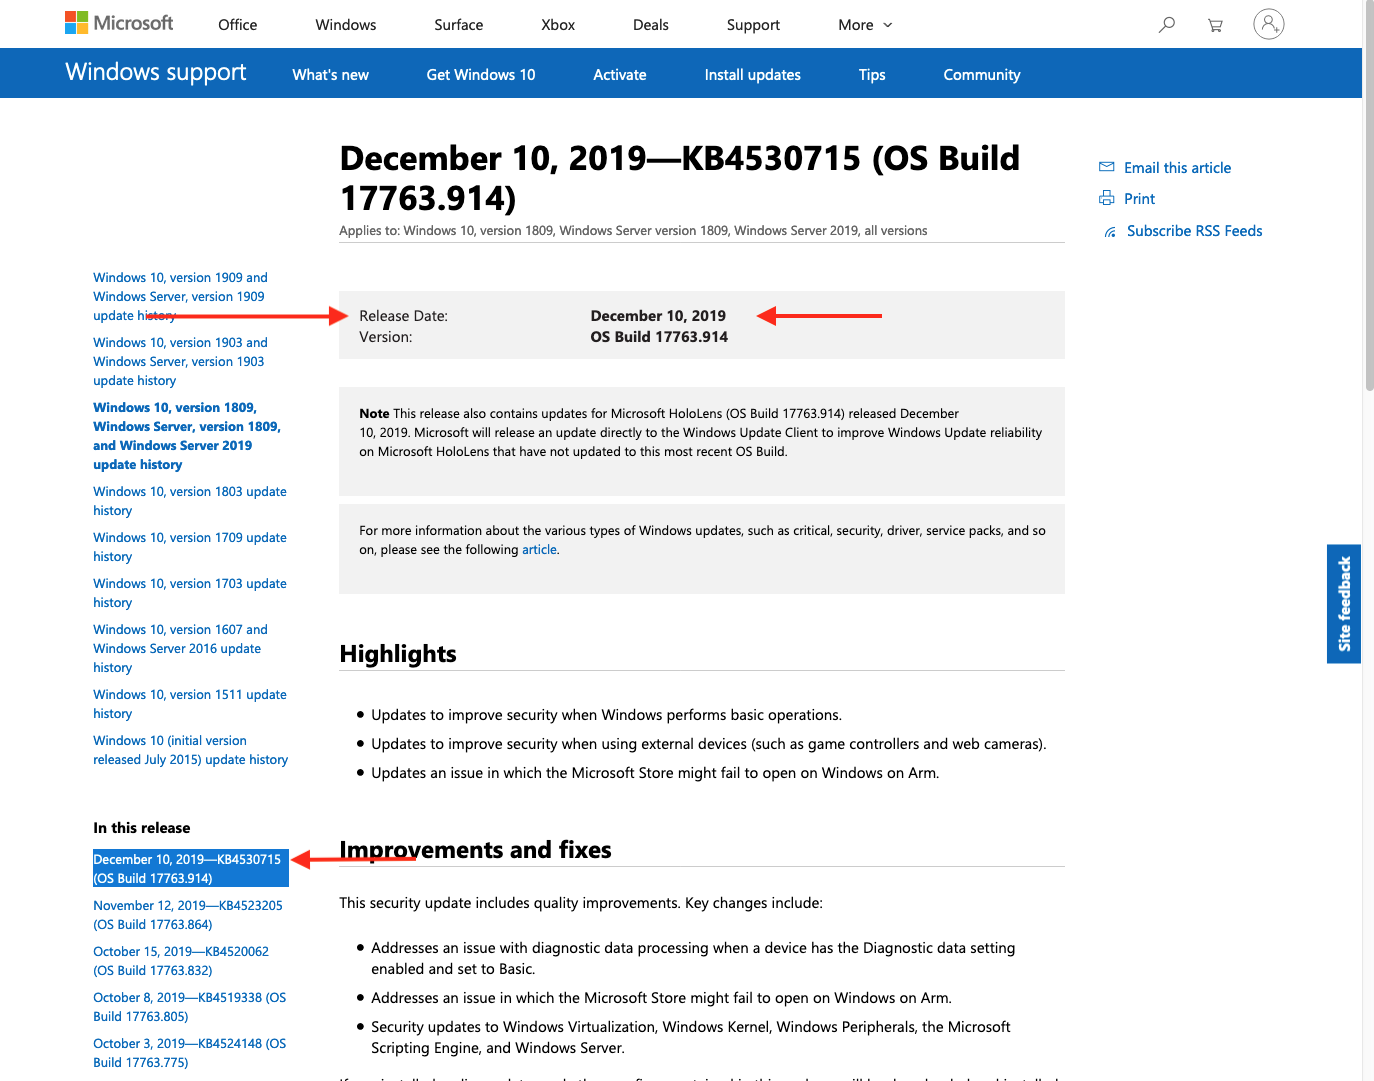Open the Surface menu item
This screenshot has width=1374, height=1081.
[x=459, y=25]
